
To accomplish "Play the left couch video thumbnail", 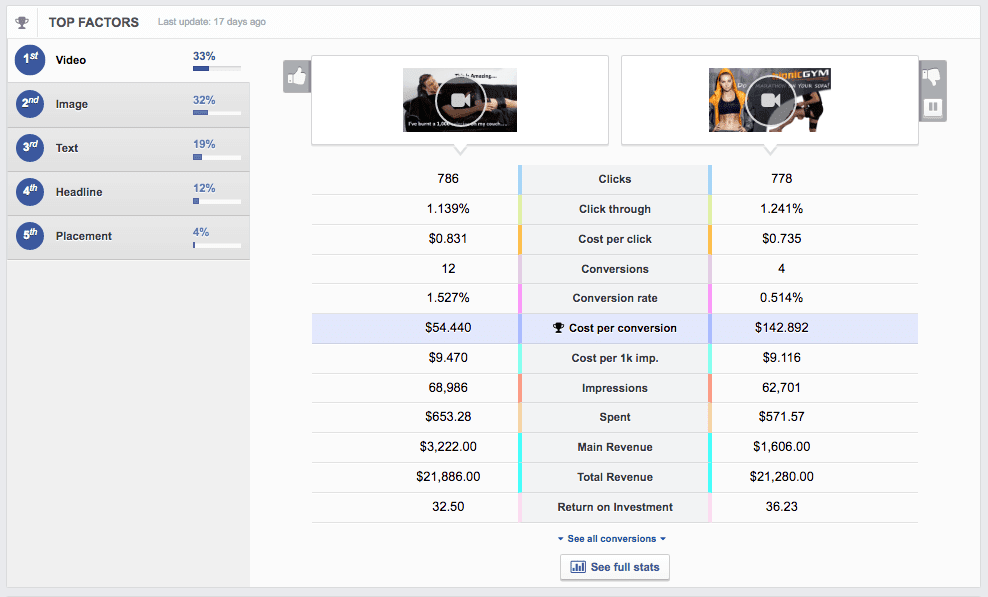I will [460, 100].
